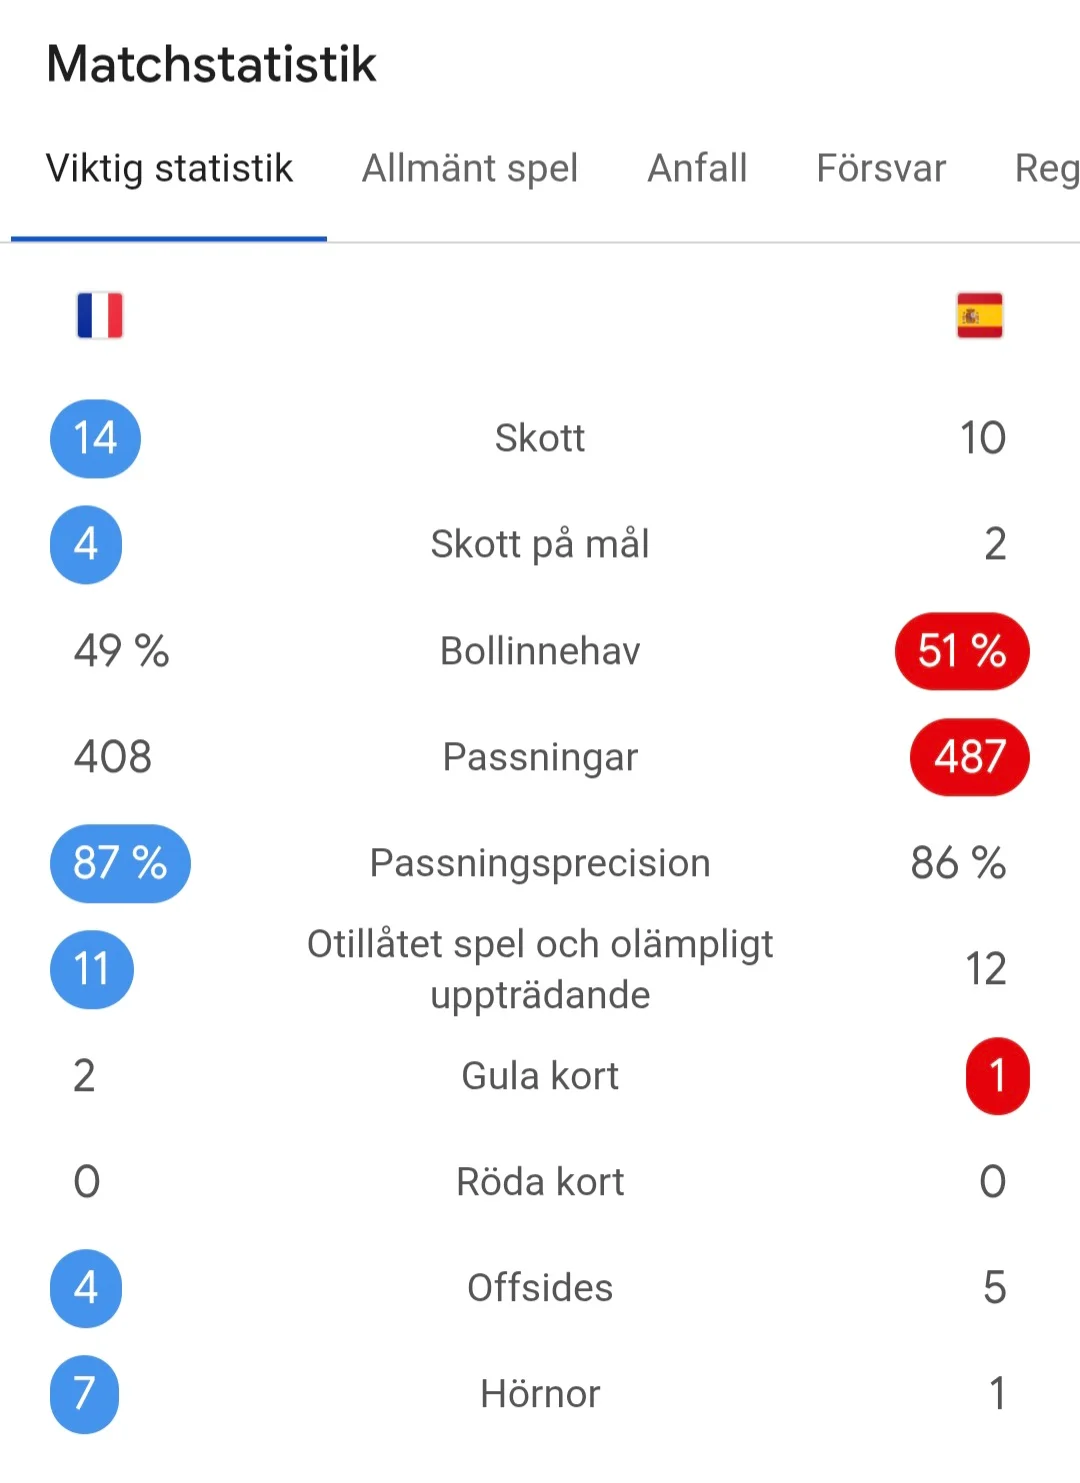The image size is (1080, 1483).
Task: Click the Matchstatistik heading
Action: [211, 64]
